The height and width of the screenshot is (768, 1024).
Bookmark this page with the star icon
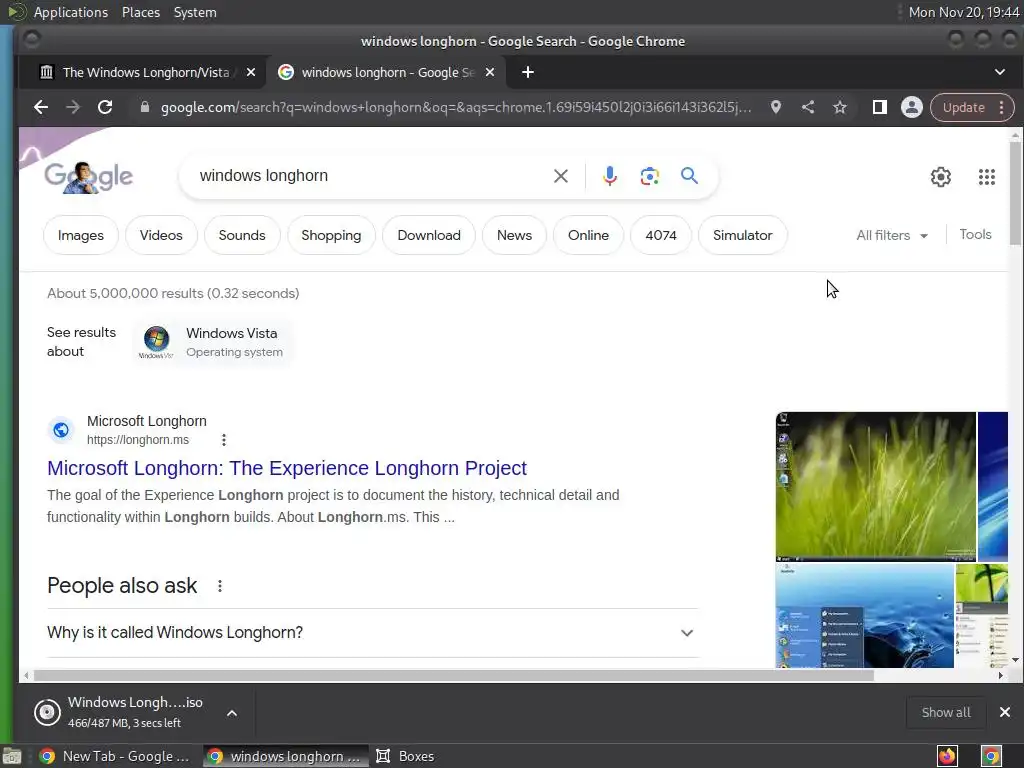tap(840, 107)
